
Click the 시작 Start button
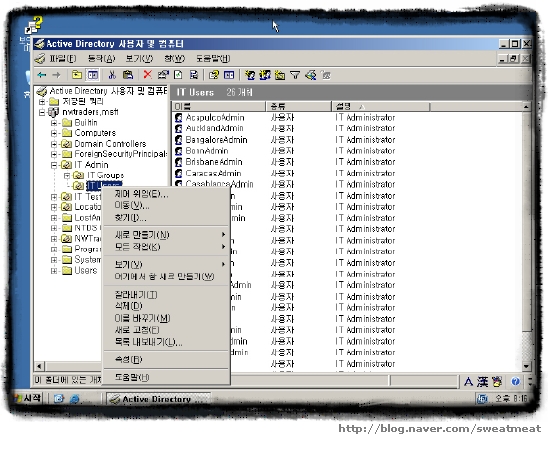(x=27, y=398)
